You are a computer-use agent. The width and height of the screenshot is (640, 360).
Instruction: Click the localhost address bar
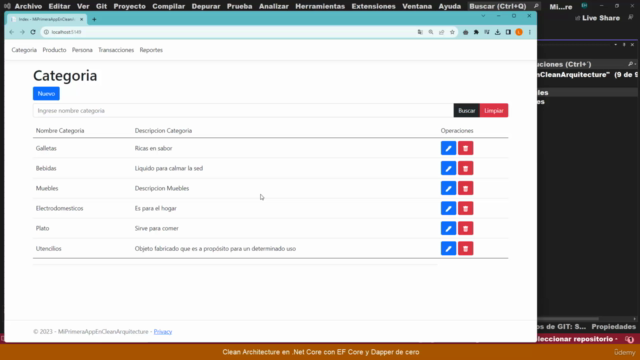point(229,32)
